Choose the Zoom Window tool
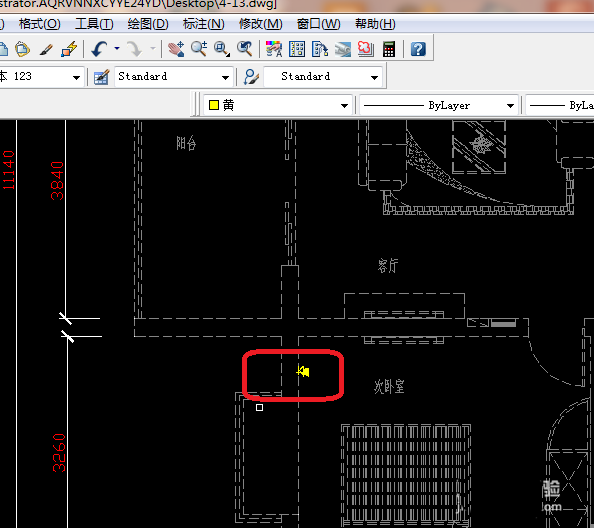The image size is (594, 528). pyautogui.click(x=222, y=49)
